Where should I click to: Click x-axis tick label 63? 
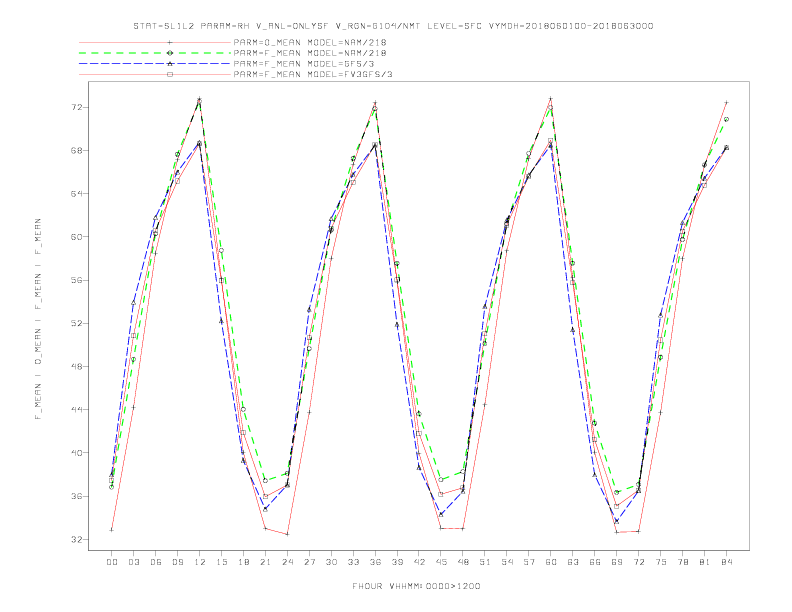(573, 562)
